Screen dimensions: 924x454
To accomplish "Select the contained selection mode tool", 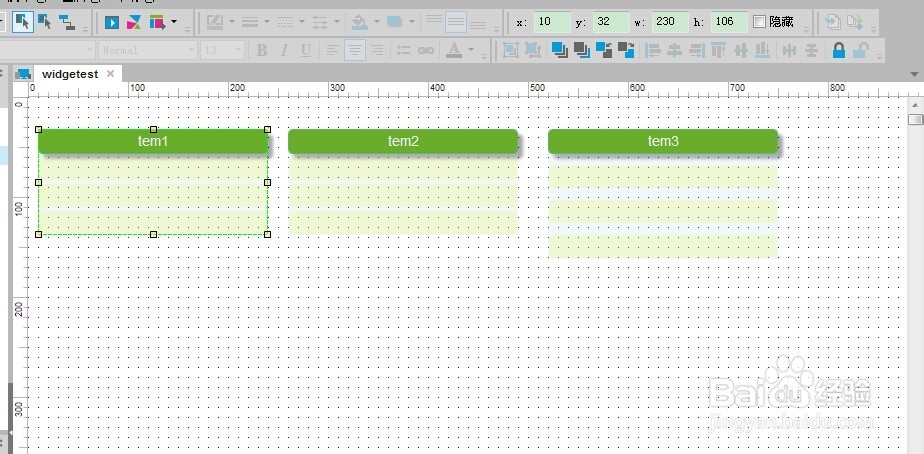I will pyautogui.click(x=45, y=22).
